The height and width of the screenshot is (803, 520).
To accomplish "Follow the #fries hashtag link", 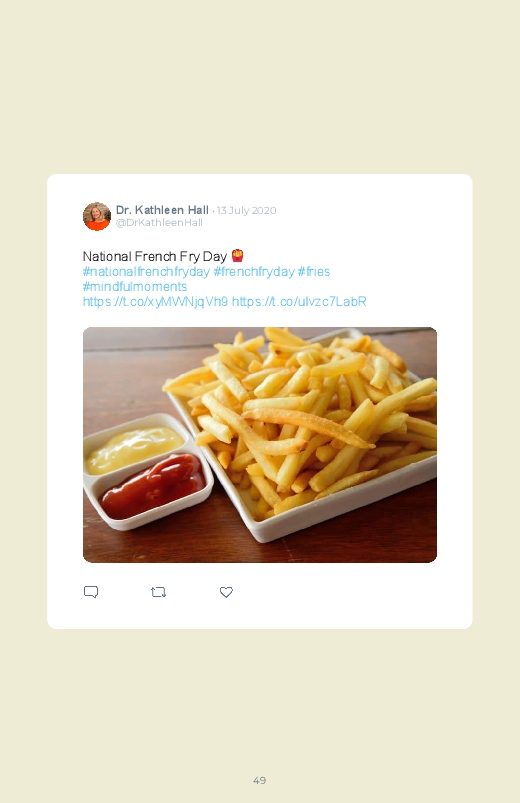I will coord(314,271).
